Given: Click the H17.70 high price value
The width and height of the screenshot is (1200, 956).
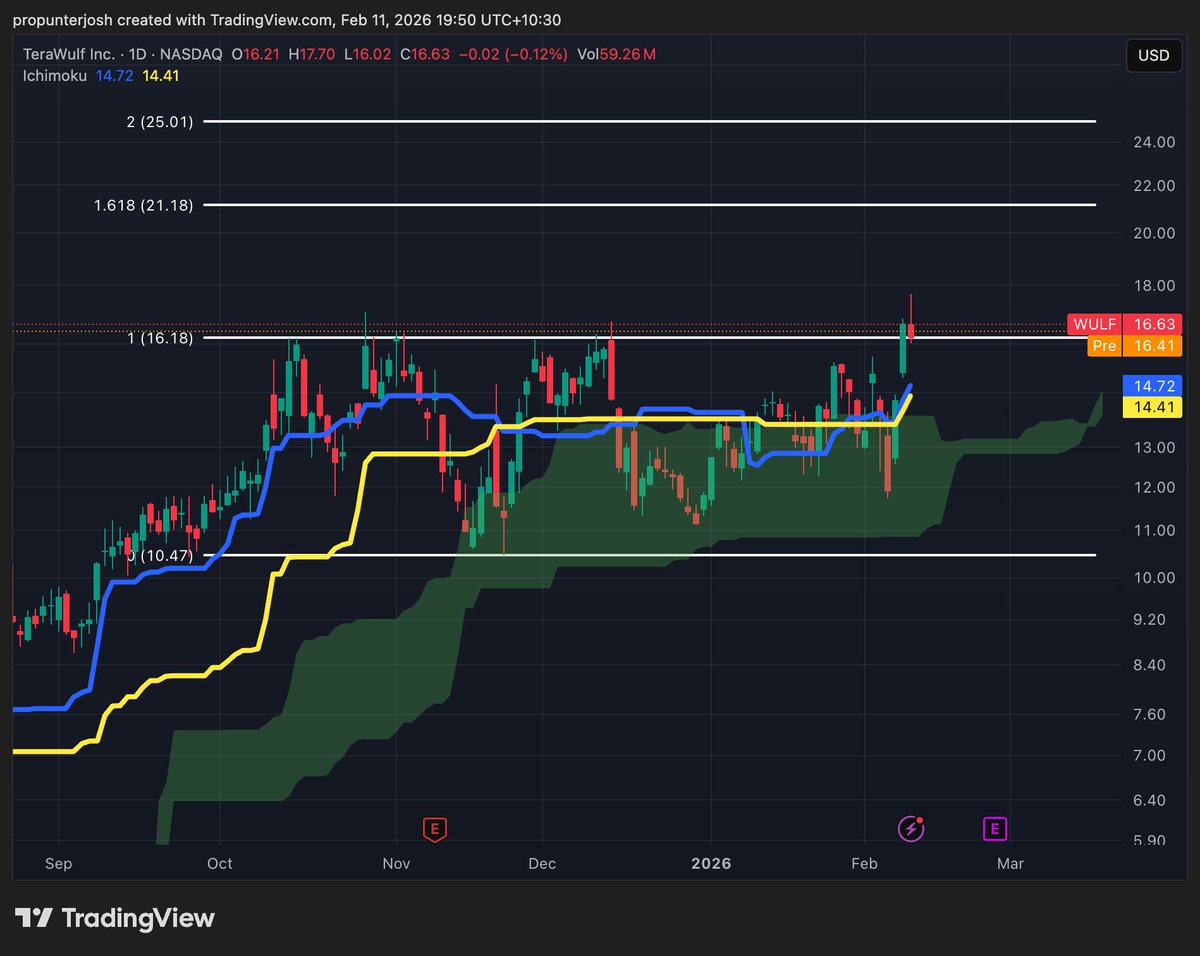Looking at the screenshot, I should tap(312, 54).
